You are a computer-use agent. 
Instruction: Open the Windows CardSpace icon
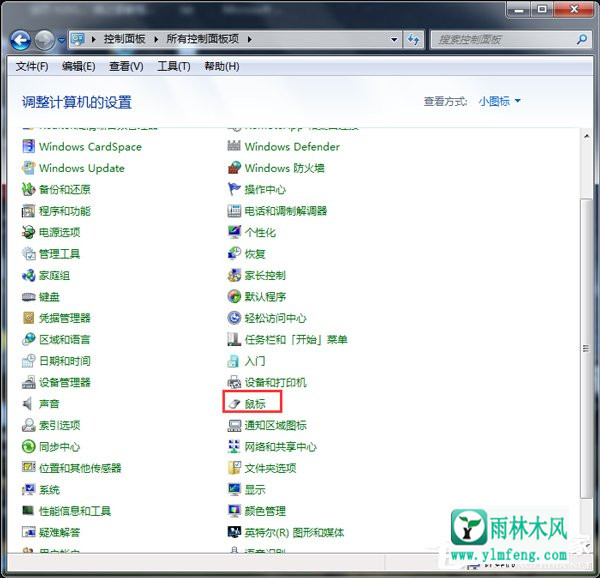(28, 147)
